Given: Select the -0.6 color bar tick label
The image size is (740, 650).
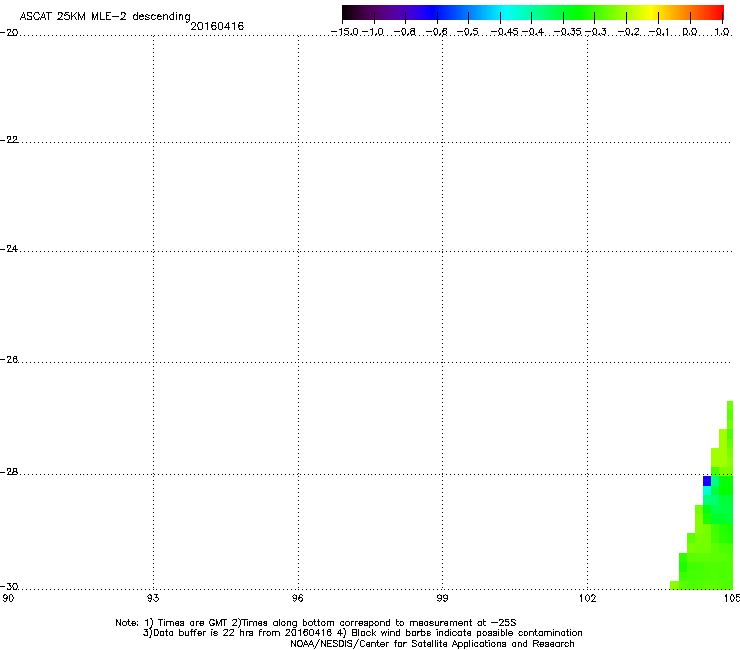Looking at the screenshot, I should (437, 32).
